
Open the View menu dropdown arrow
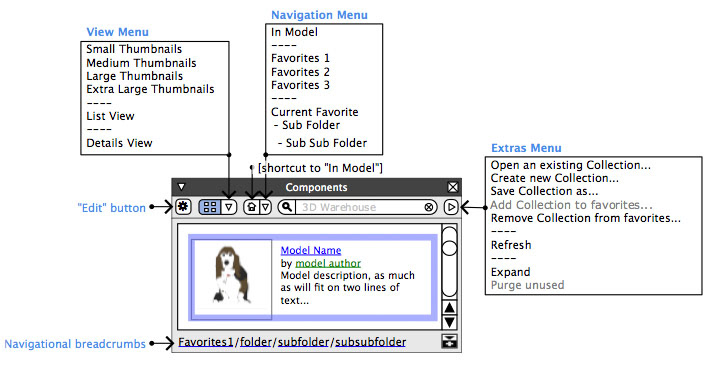(x=229, y=207)
